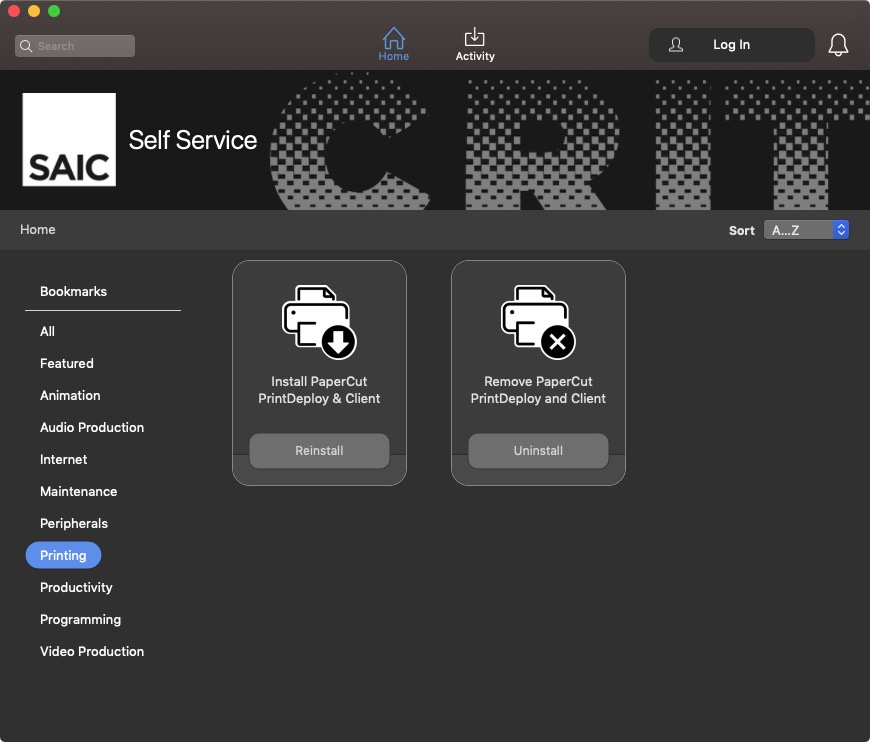The width and height of the screenshot is (870, 742).
Task: Switch to the Bookmarks section
Action: click(x=73, y=291)
